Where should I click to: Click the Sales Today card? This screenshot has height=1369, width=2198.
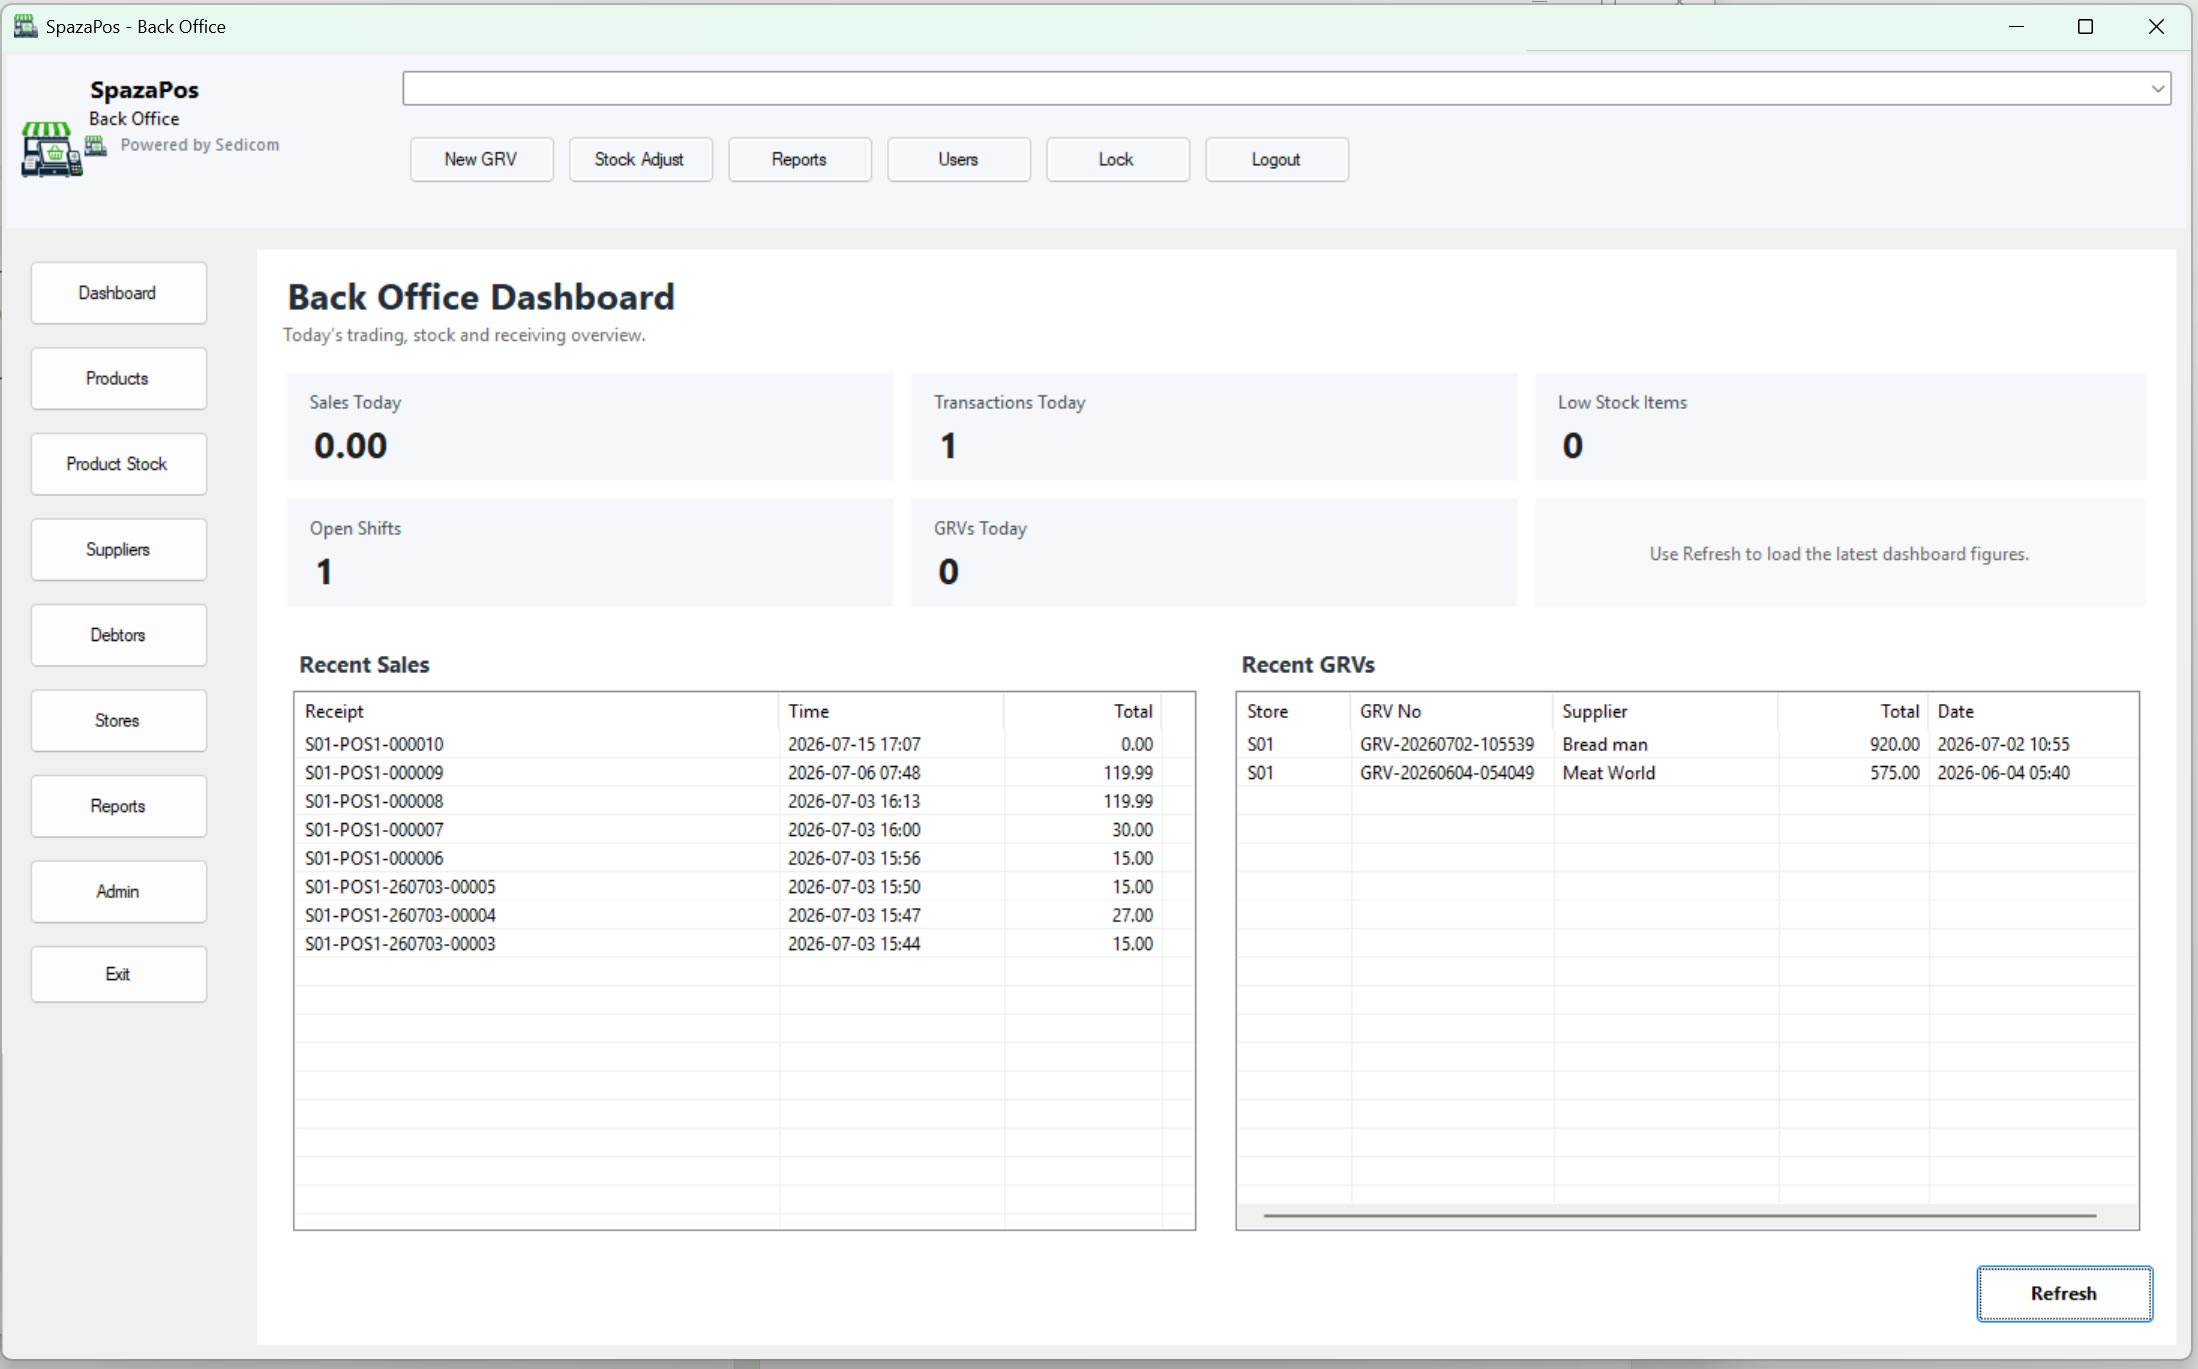(x=590, y=427)
